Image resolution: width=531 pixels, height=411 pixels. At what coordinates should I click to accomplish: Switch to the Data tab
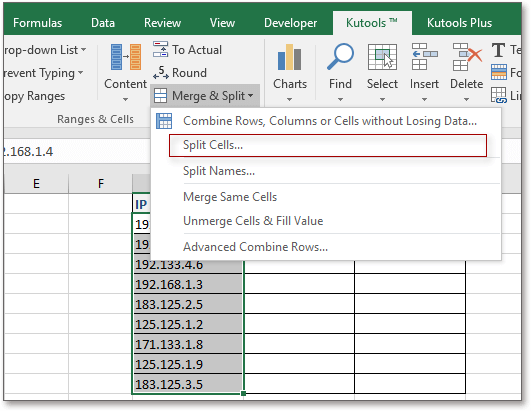point(103,23)
